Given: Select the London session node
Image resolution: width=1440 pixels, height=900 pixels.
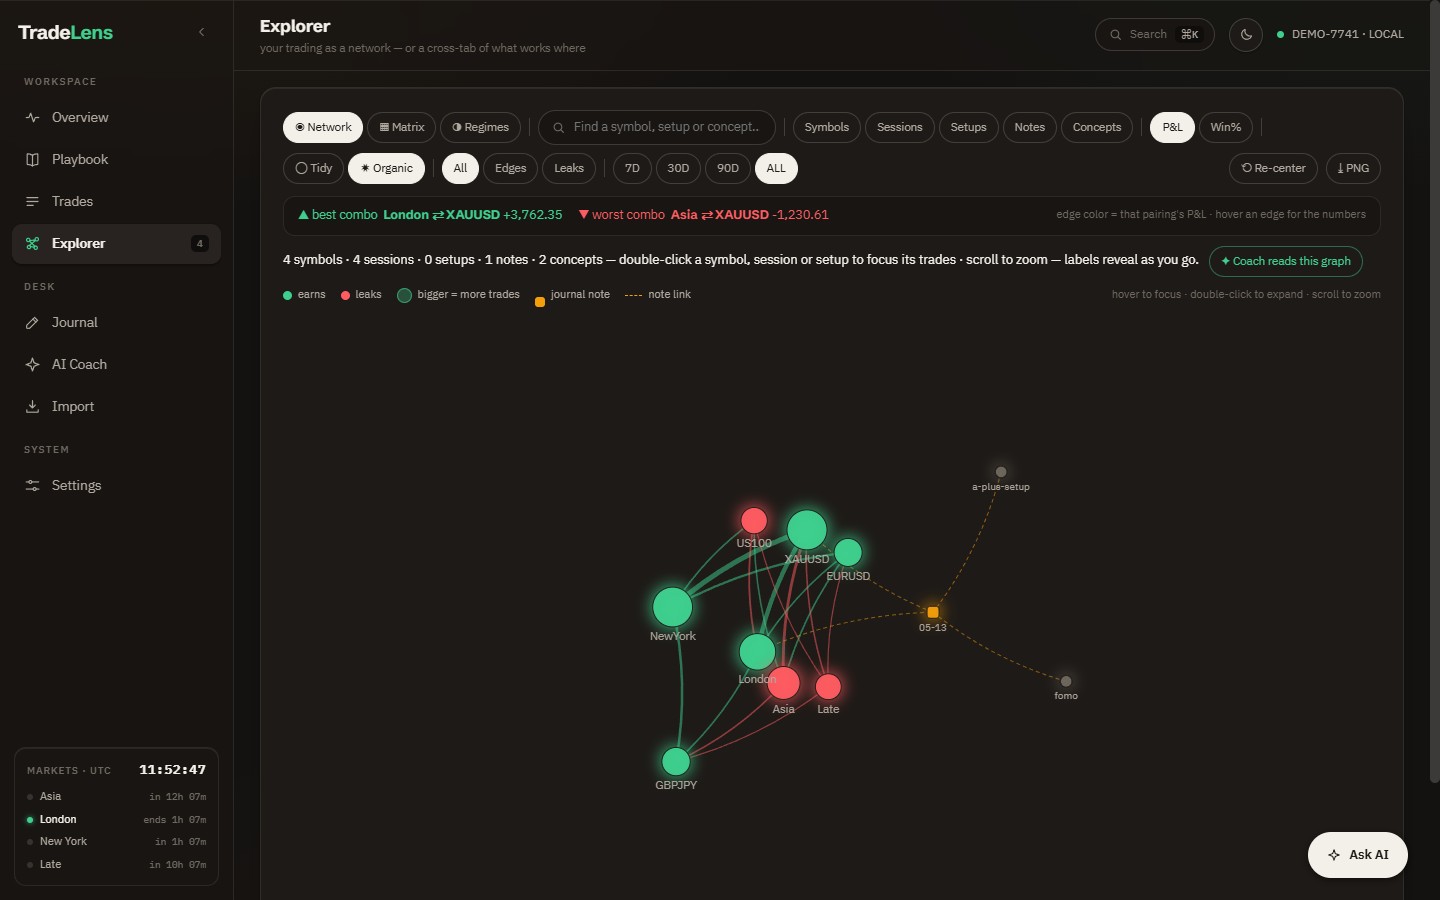Looking at the screenshot, I should pos(757,652).
